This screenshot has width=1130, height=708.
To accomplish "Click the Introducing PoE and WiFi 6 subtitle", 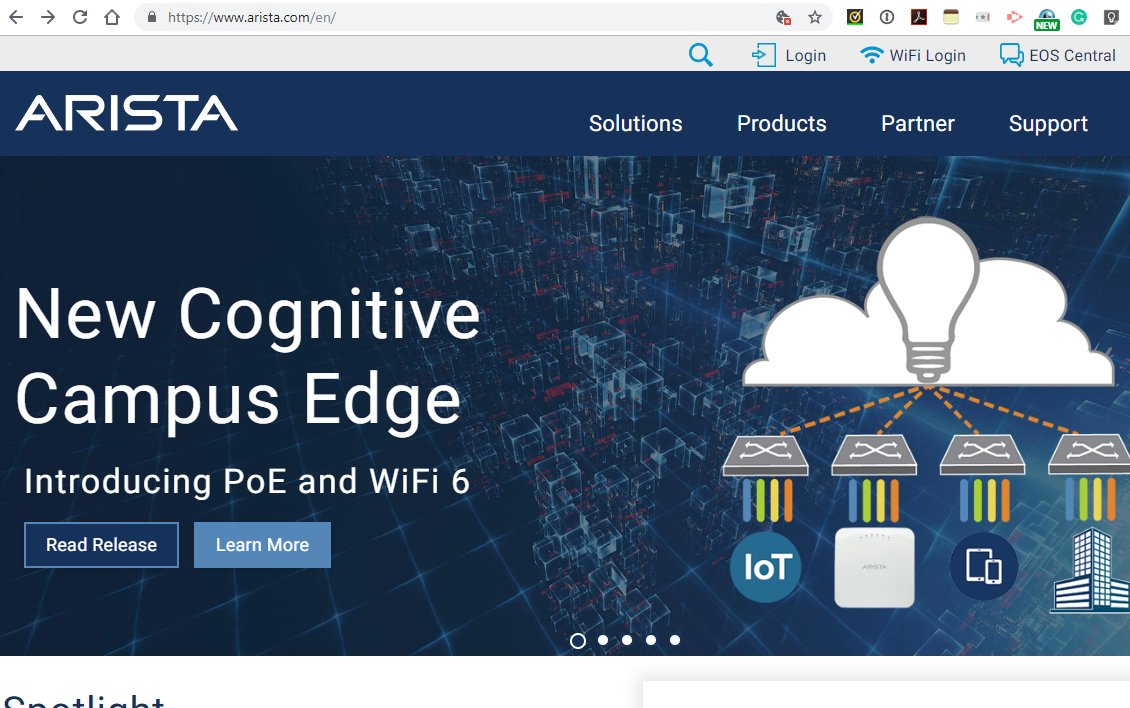I will tap(246, 482).
